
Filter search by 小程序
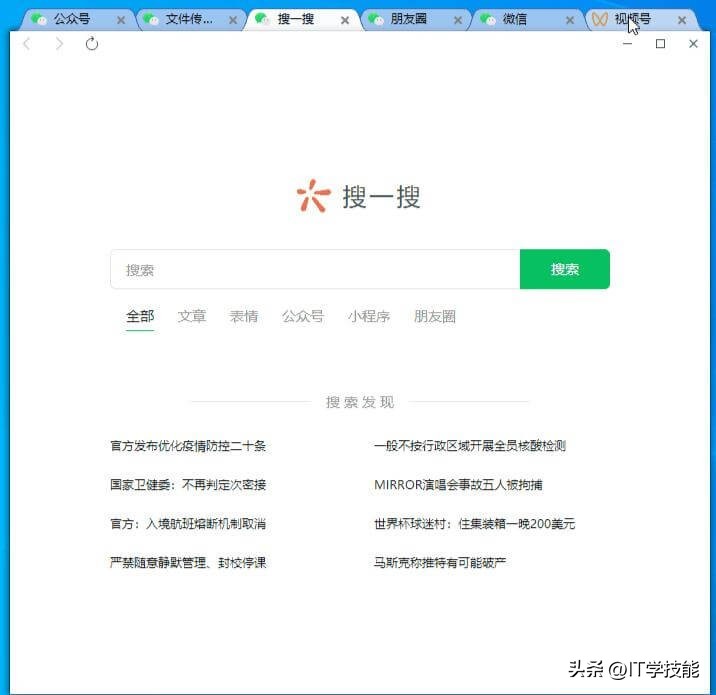tap(369, 316)
